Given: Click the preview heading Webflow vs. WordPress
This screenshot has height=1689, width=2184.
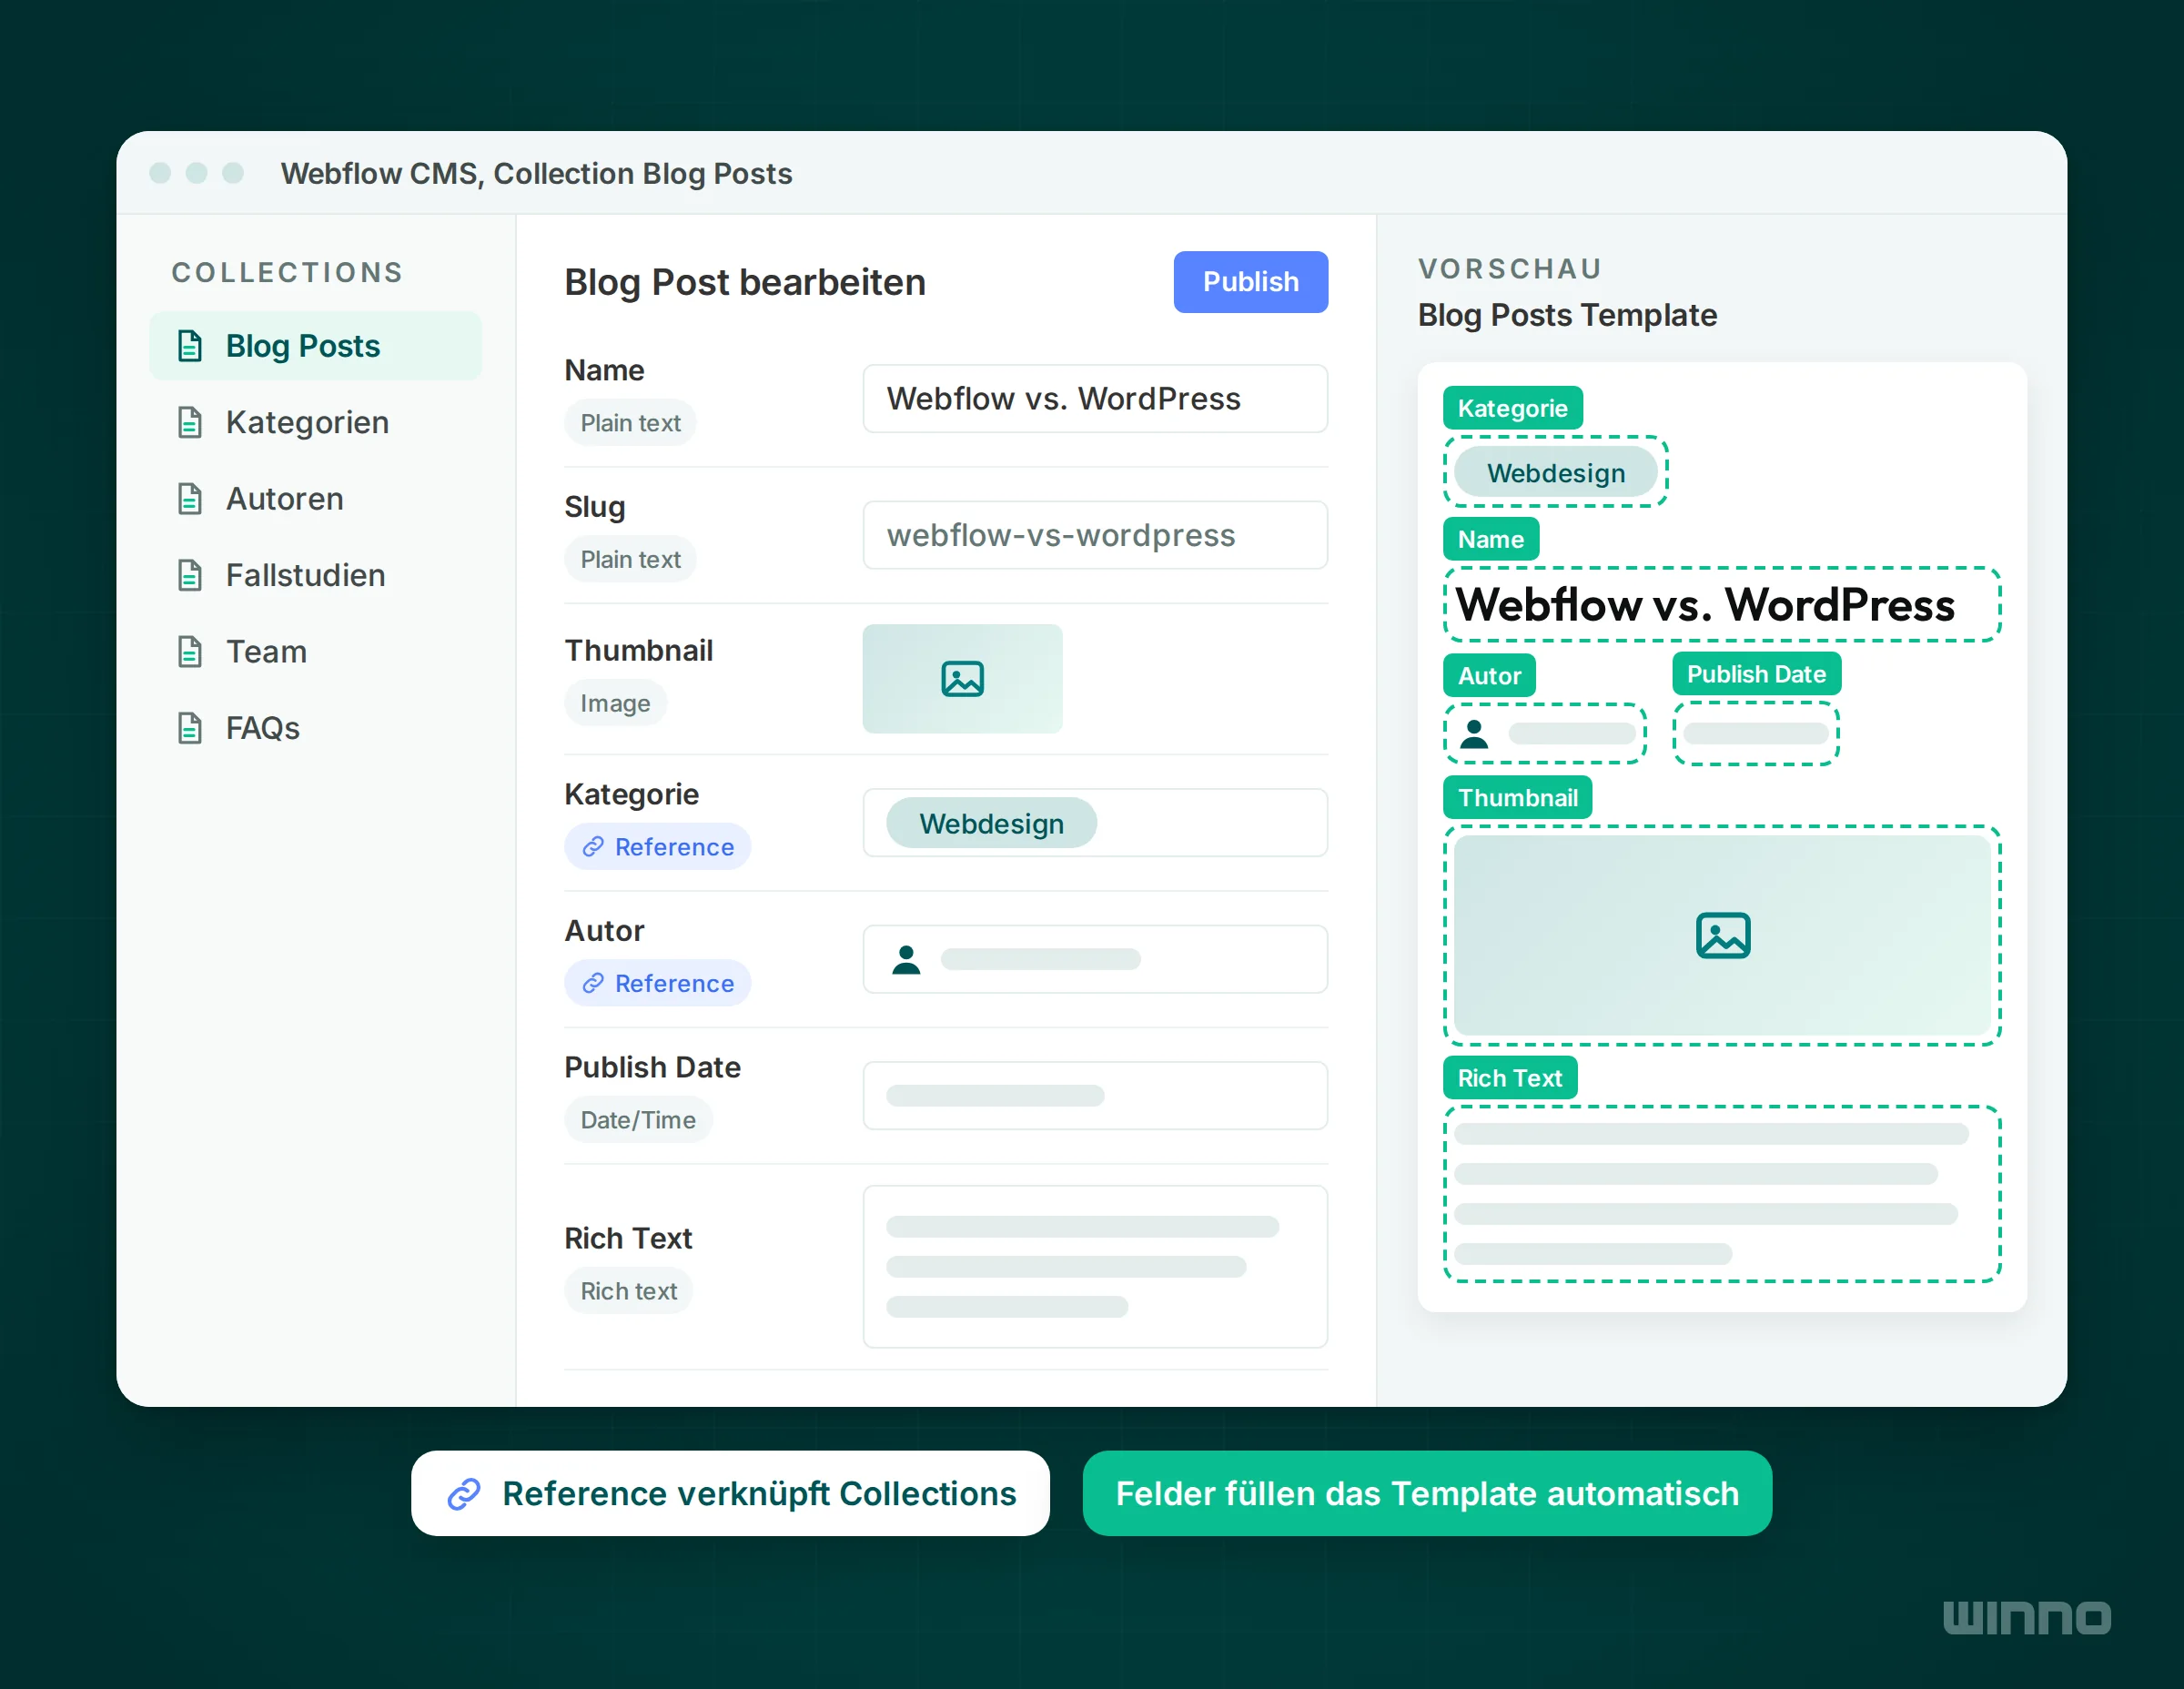Looking at the screenshot, I should 1705,605.
